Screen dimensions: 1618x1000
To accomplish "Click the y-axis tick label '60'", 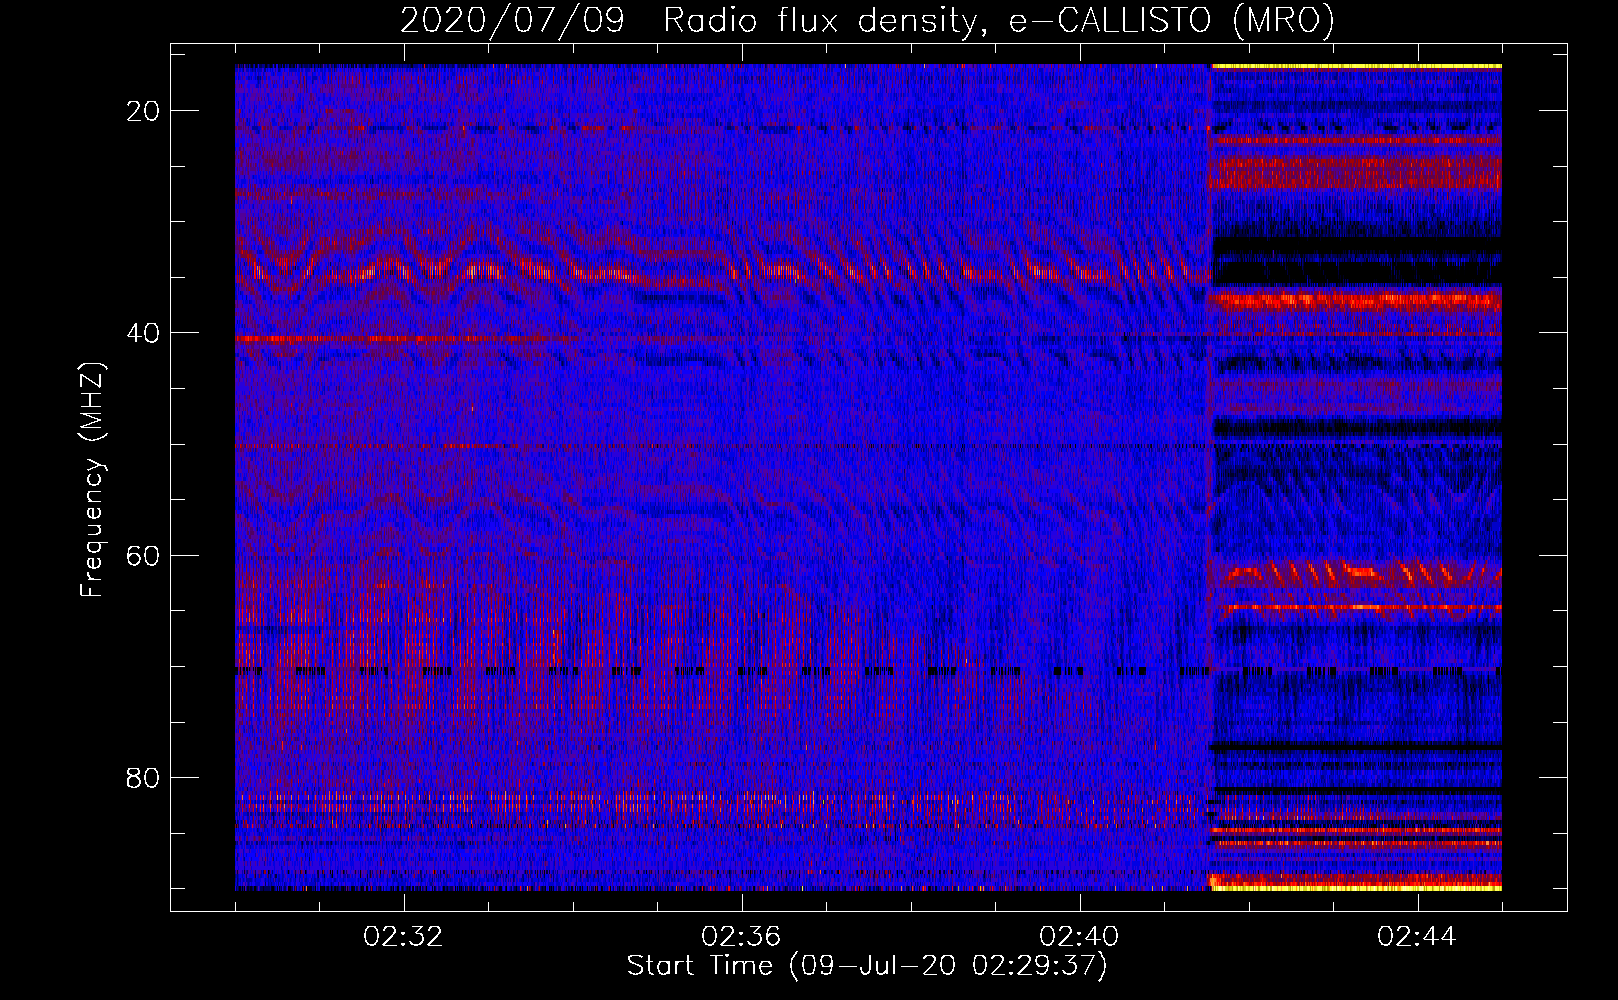I will [x=143, y=555].
